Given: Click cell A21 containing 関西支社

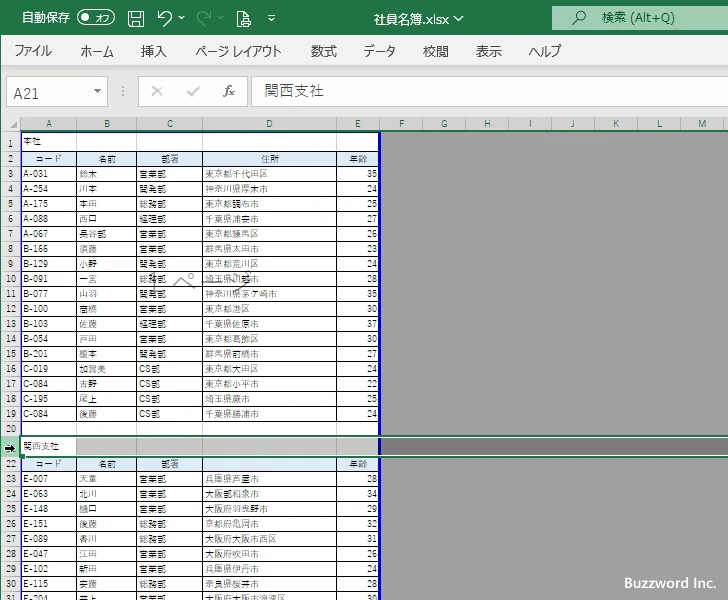Looking at the screenshot, I should click(49, 446).
